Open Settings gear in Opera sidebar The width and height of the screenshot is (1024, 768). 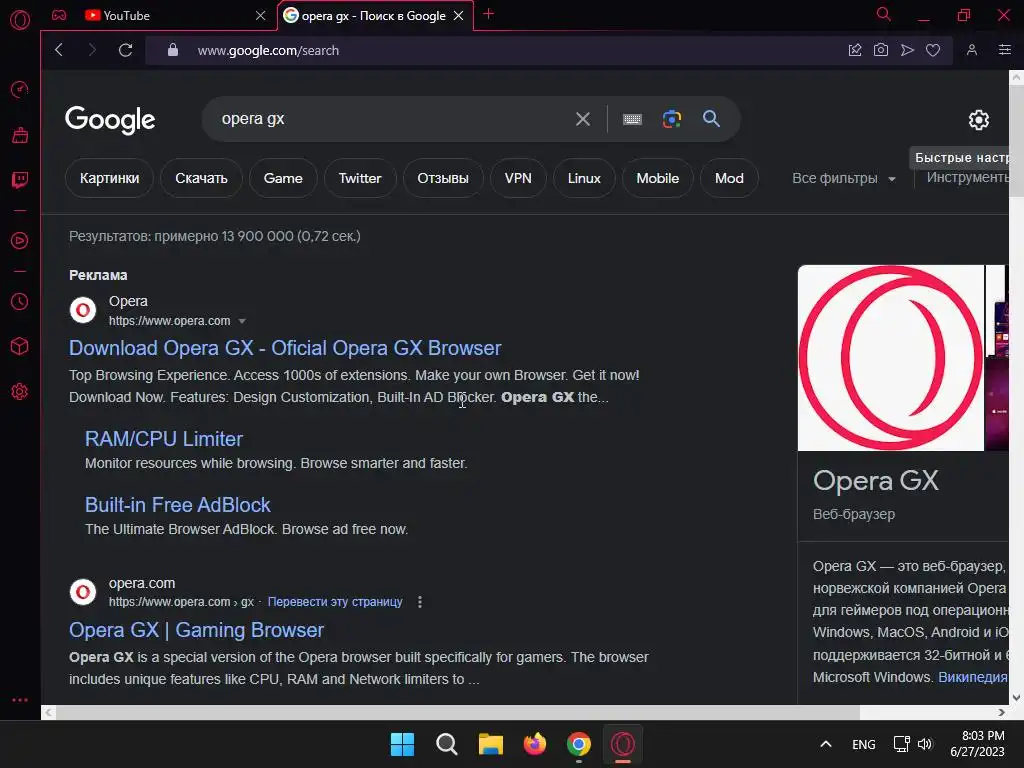20,391
